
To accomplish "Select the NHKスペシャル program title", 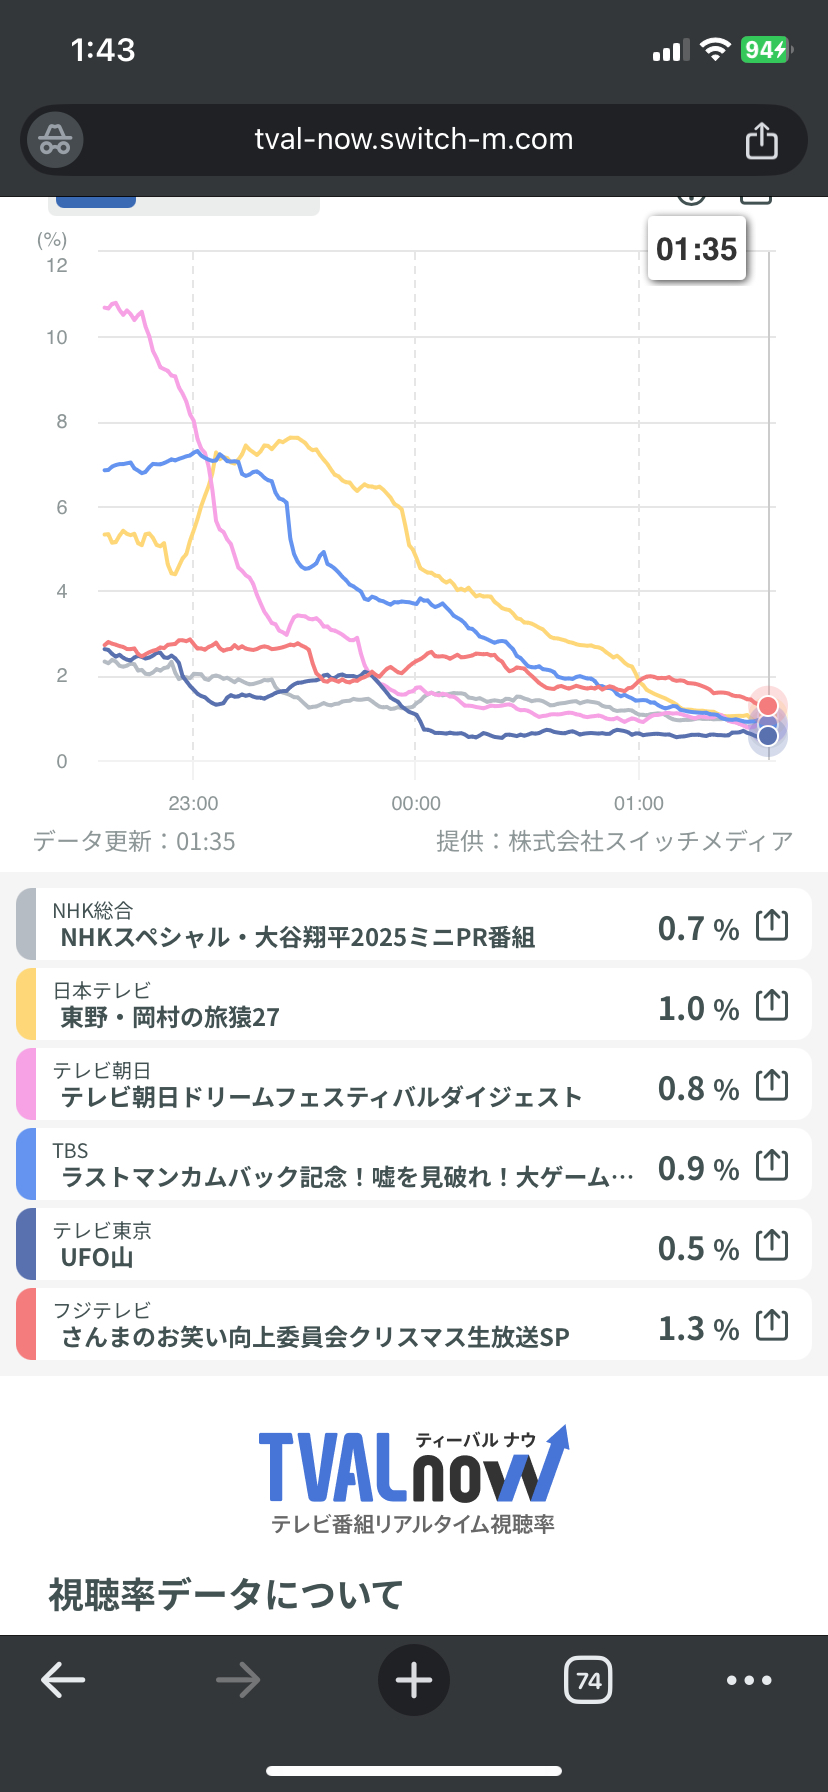I will 298,937.
